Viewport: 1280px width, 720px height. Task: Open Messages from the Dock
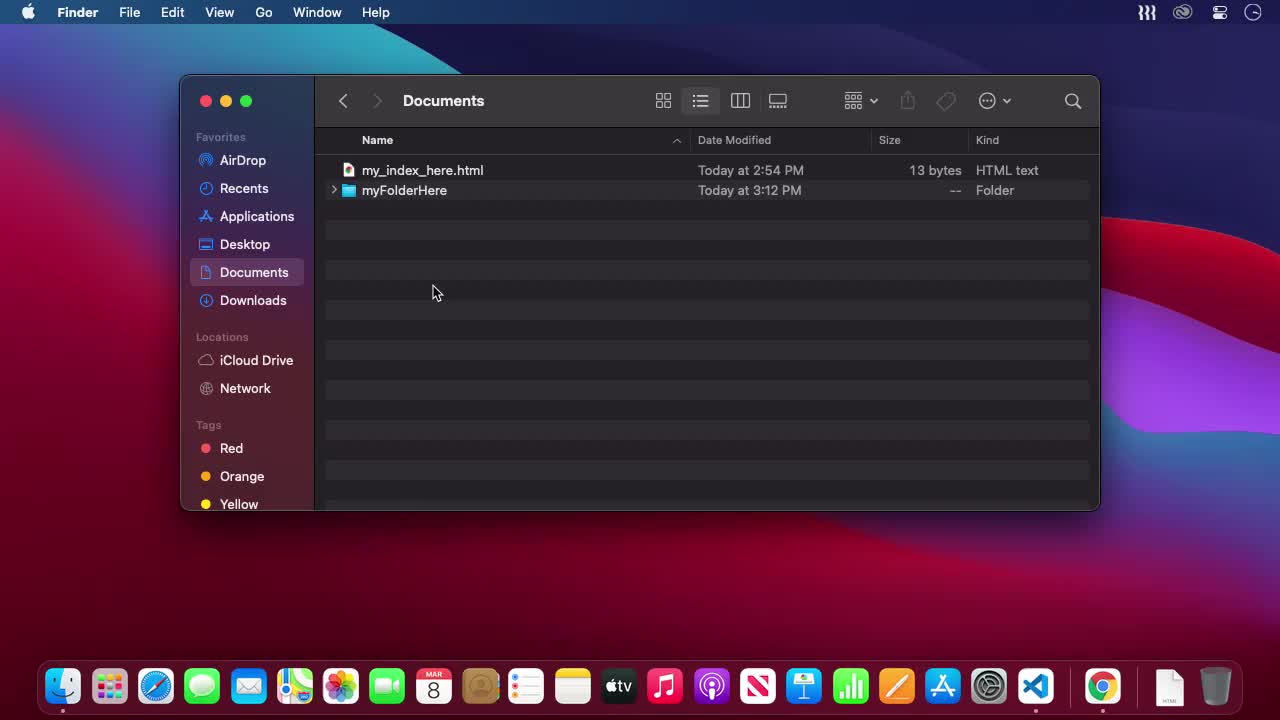coord(202,686)
